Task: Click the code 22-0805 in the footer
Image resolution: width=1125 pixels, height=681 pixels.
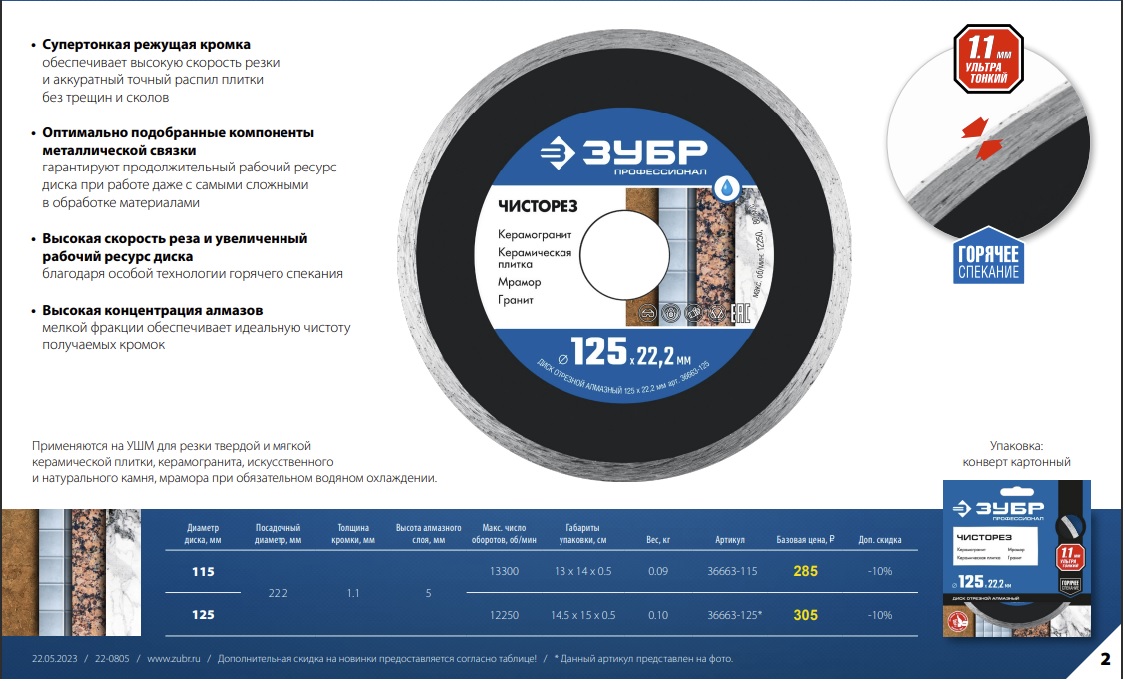Action: (x=112, y=659)
